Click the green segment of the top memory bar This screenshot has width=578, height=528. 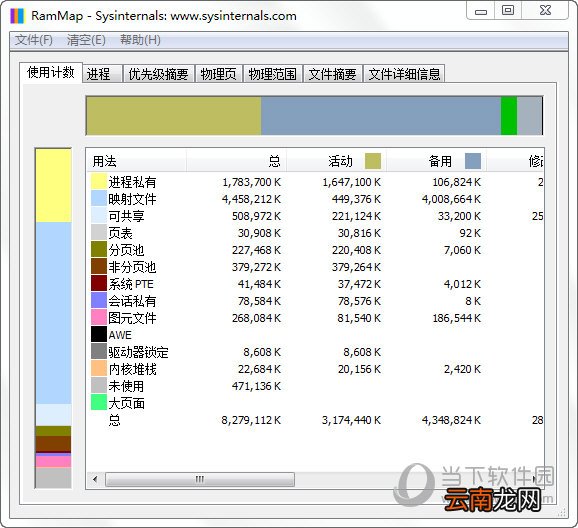tap(509, 116)
